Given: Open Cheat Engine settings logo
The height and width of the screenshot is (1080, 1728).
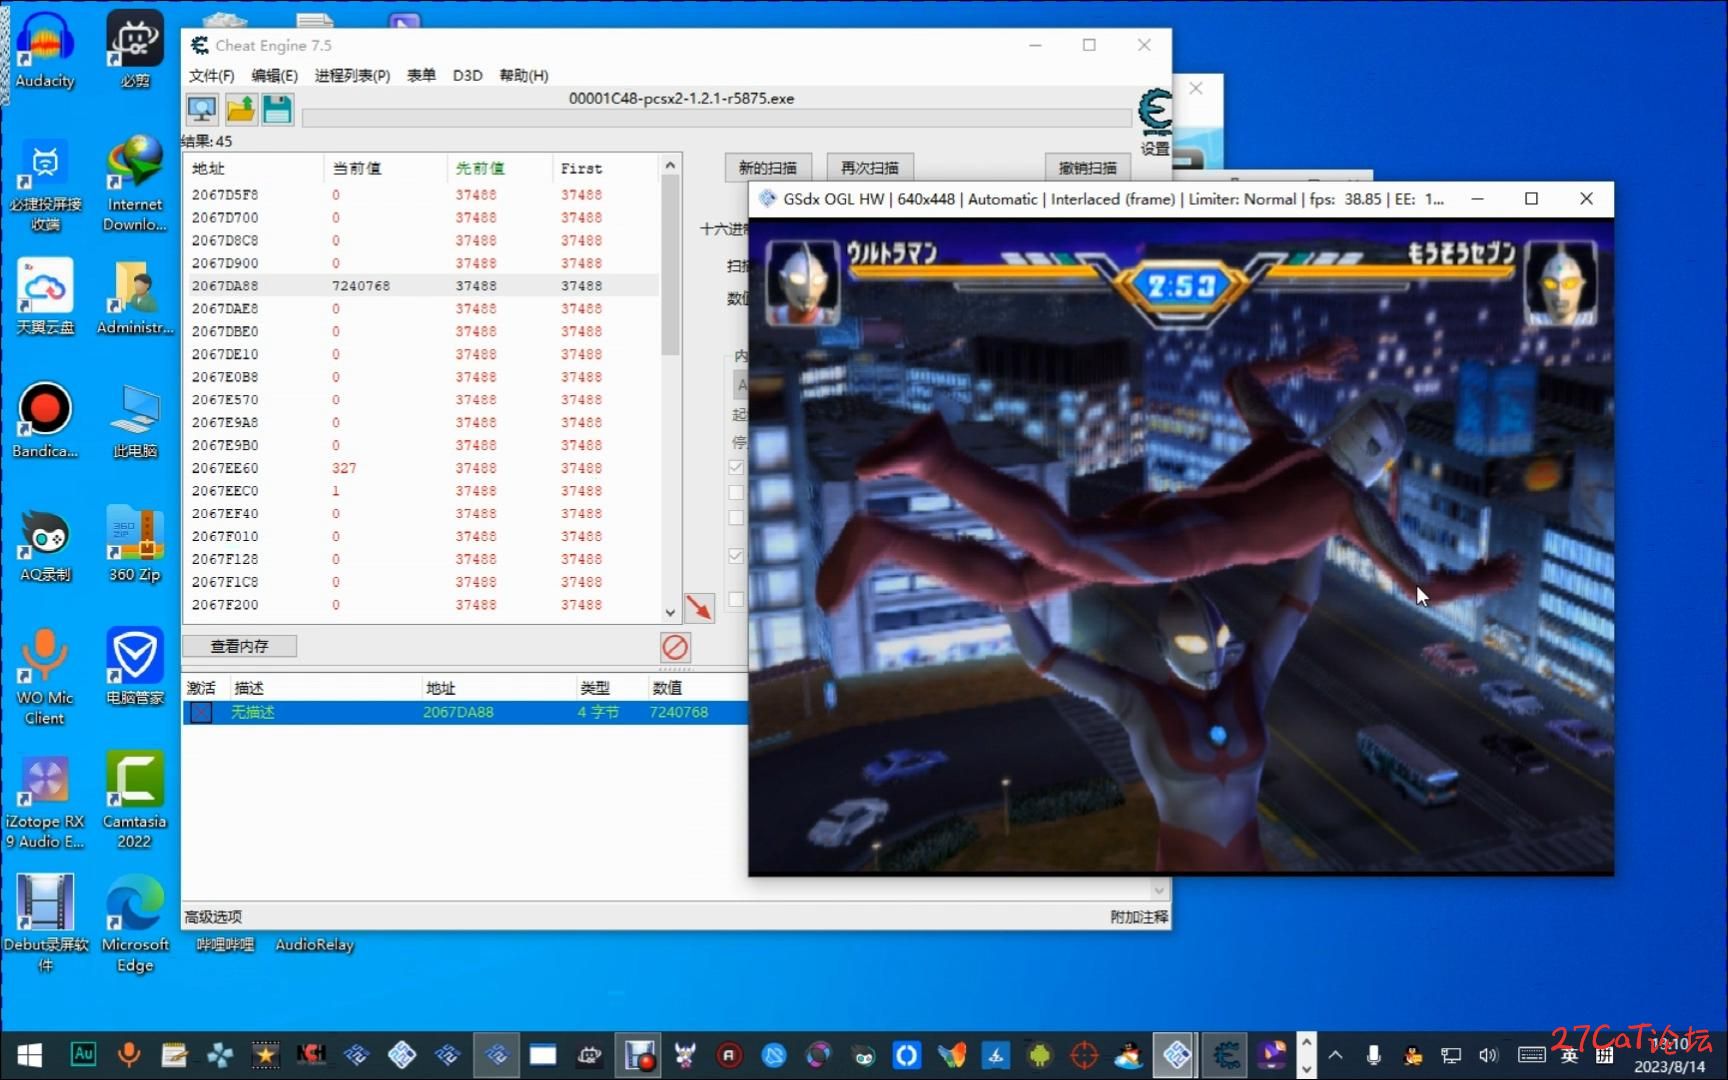Looking at the screenshot, I should 1155,112.
